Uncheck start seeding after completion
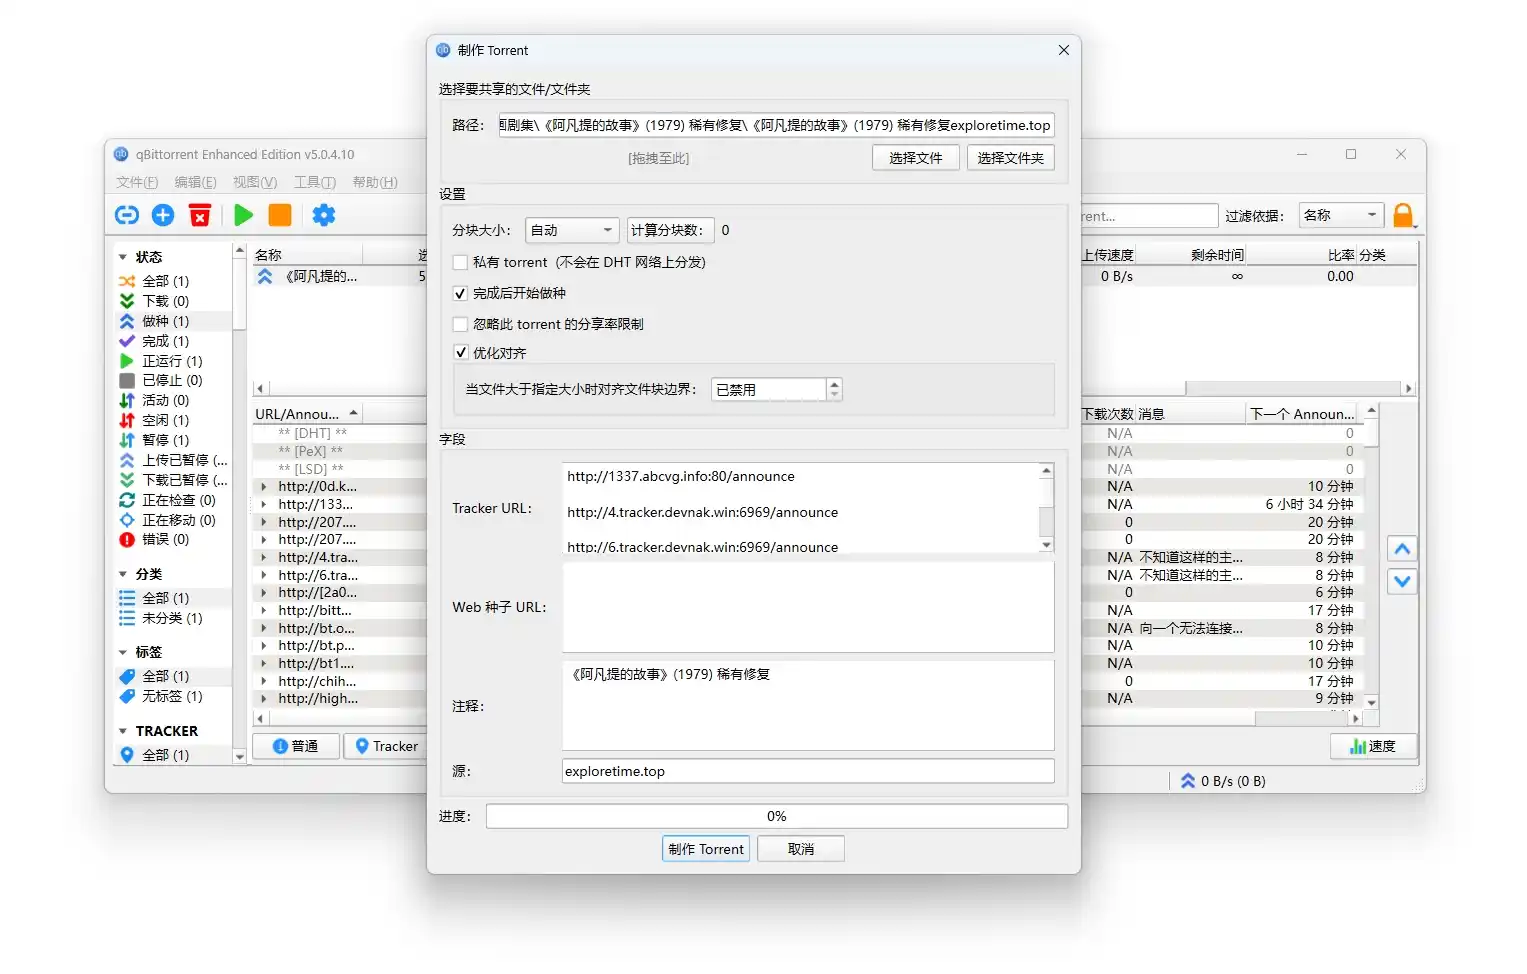This screenshot has width=1527, height=974. (x=461, y=293)
